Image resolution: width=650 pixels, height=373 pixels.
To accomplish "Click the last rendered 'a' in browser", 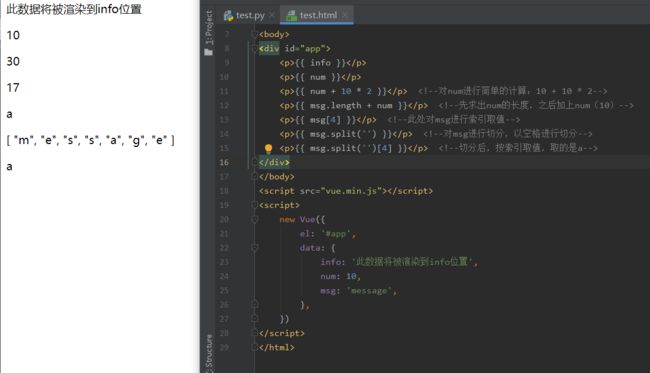I will click(9, 167).
